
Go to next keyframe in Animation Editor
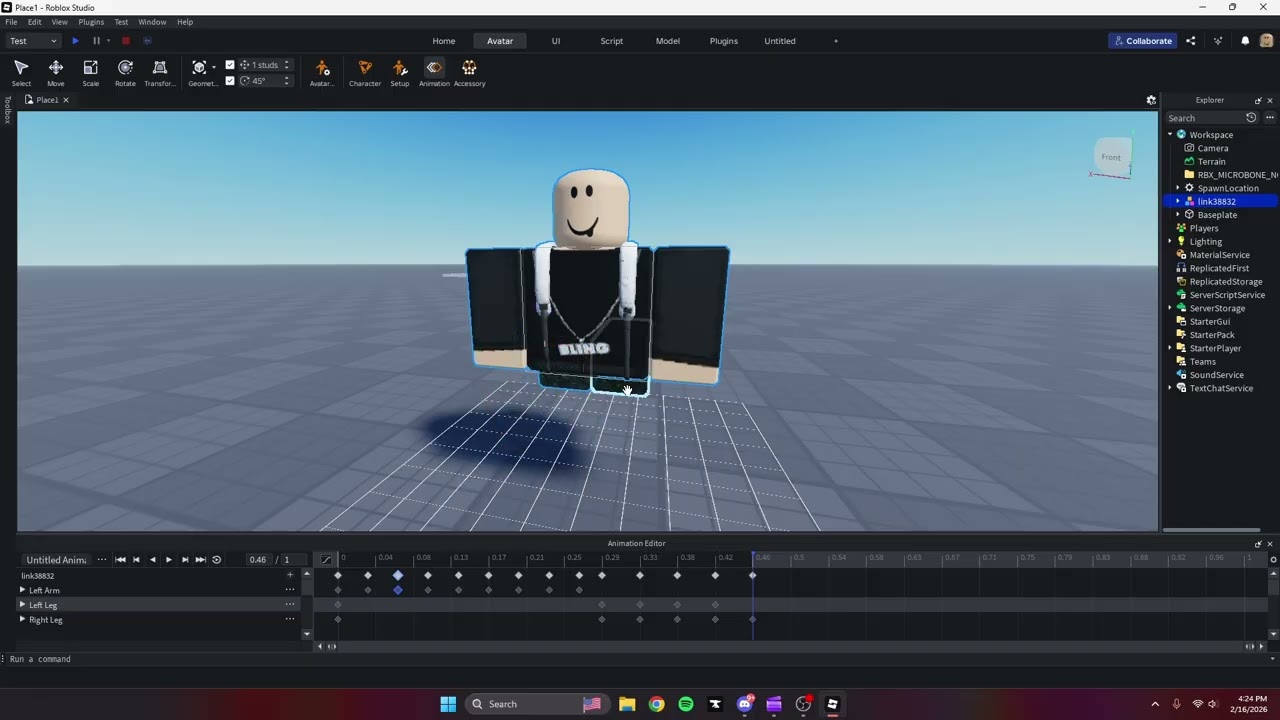[x=184, y=560]
